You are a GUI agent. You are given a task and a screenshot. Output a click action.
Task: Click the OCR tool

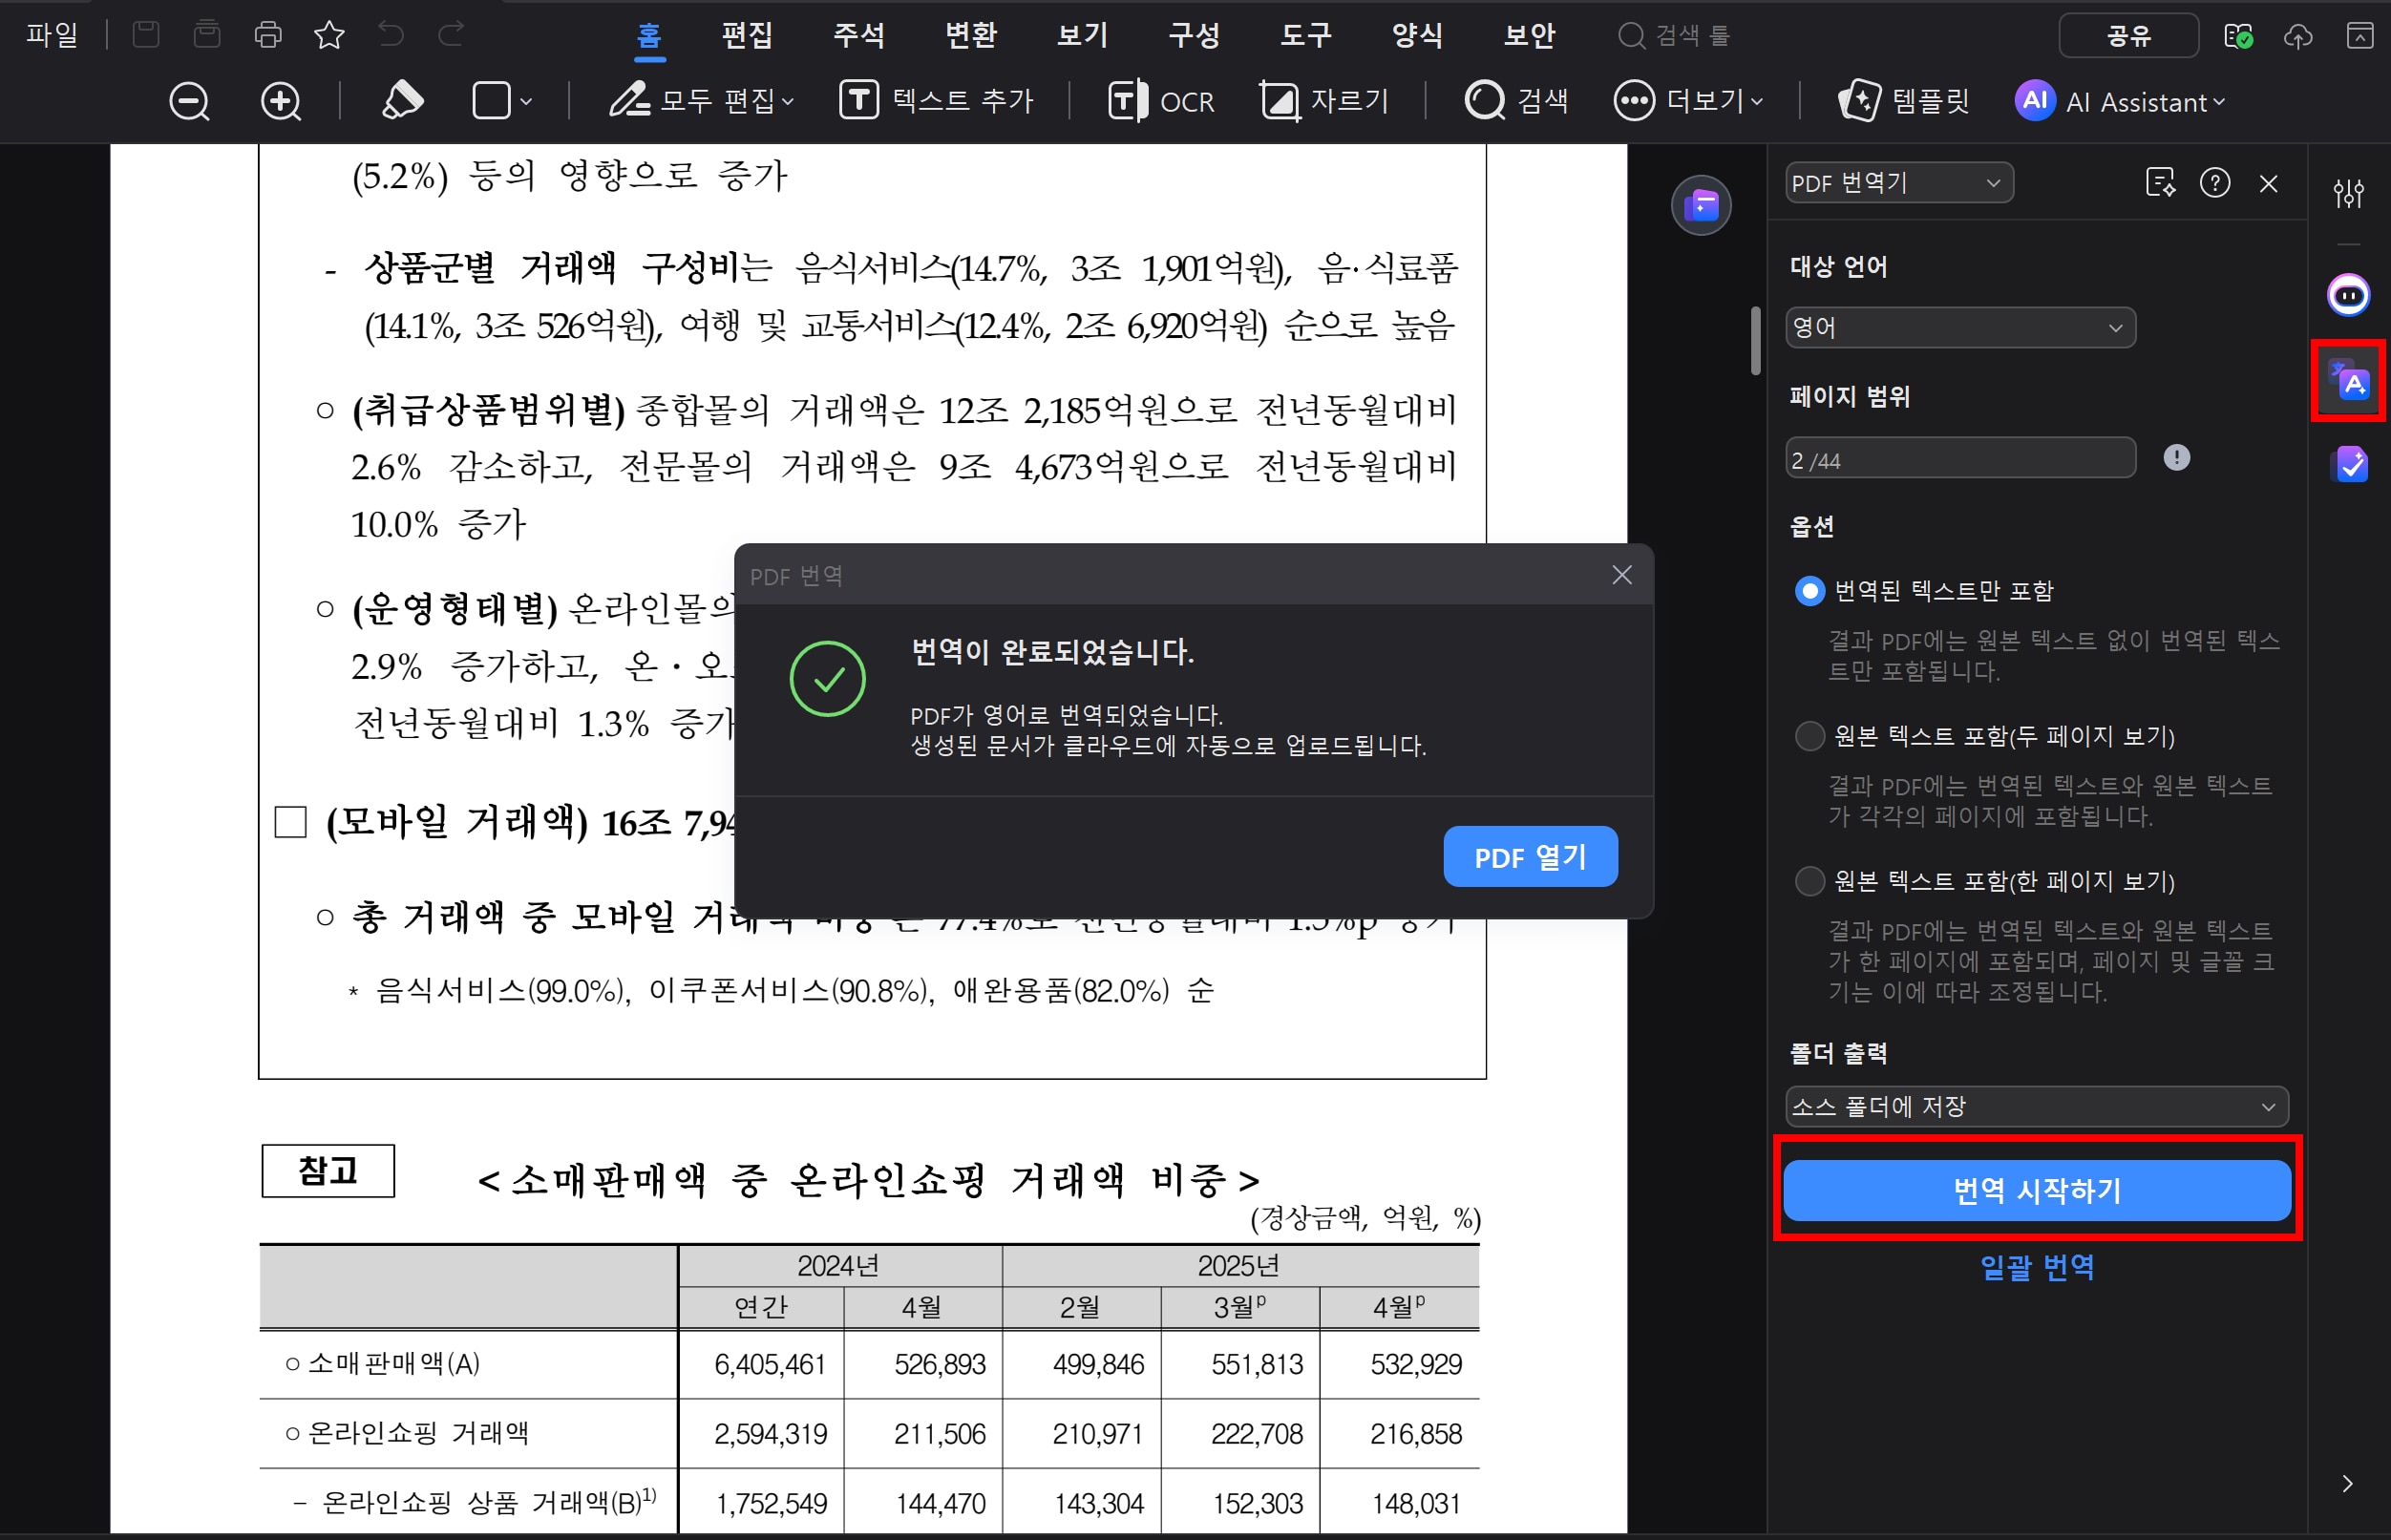point(1161,101)
